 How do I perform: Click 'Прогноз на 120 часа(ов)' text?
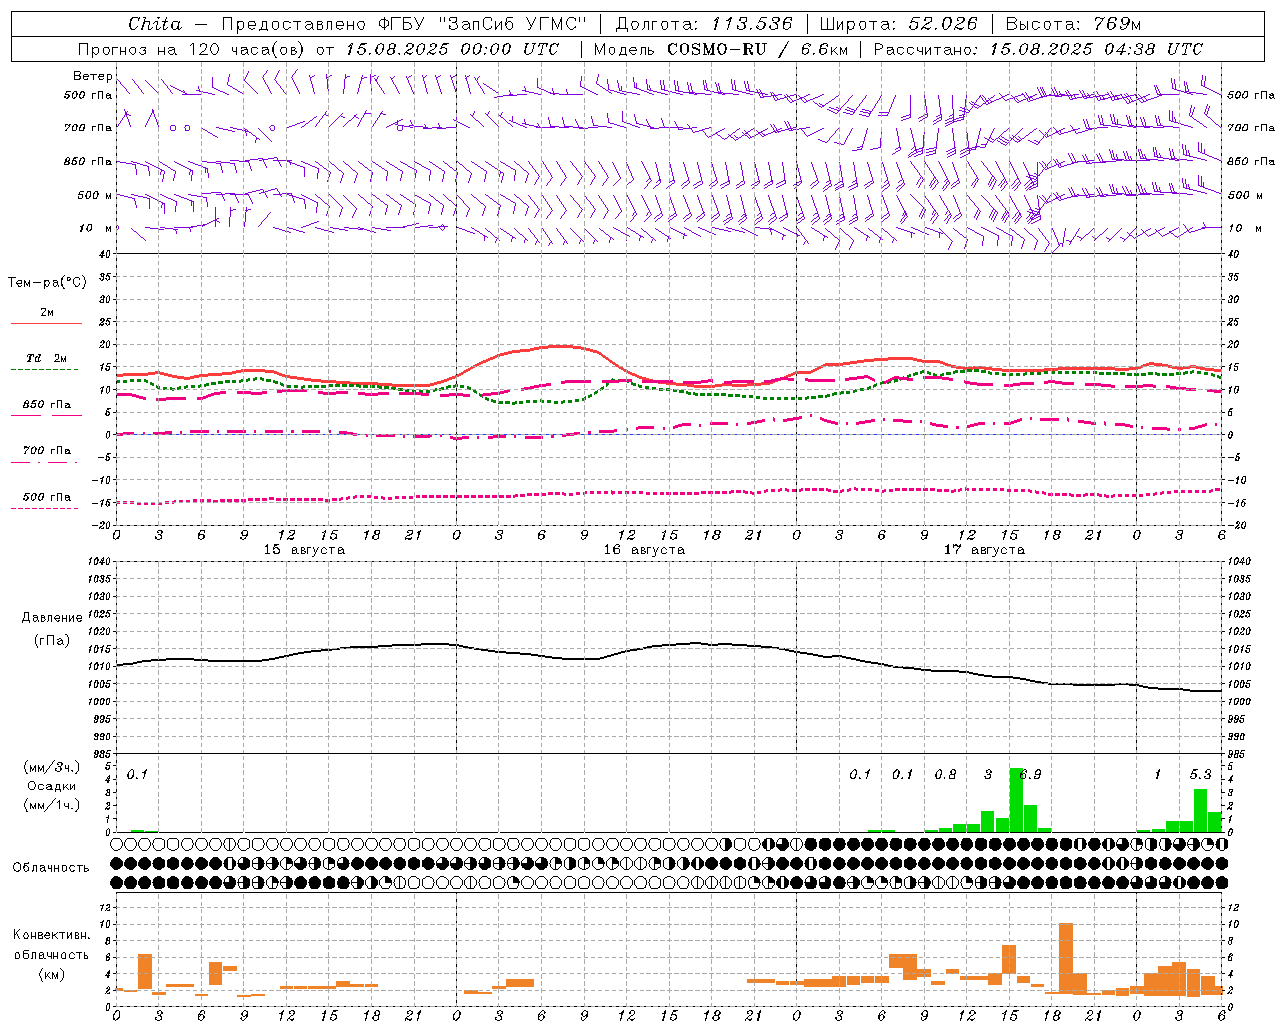pyautogui.click(x=192, y=49)
